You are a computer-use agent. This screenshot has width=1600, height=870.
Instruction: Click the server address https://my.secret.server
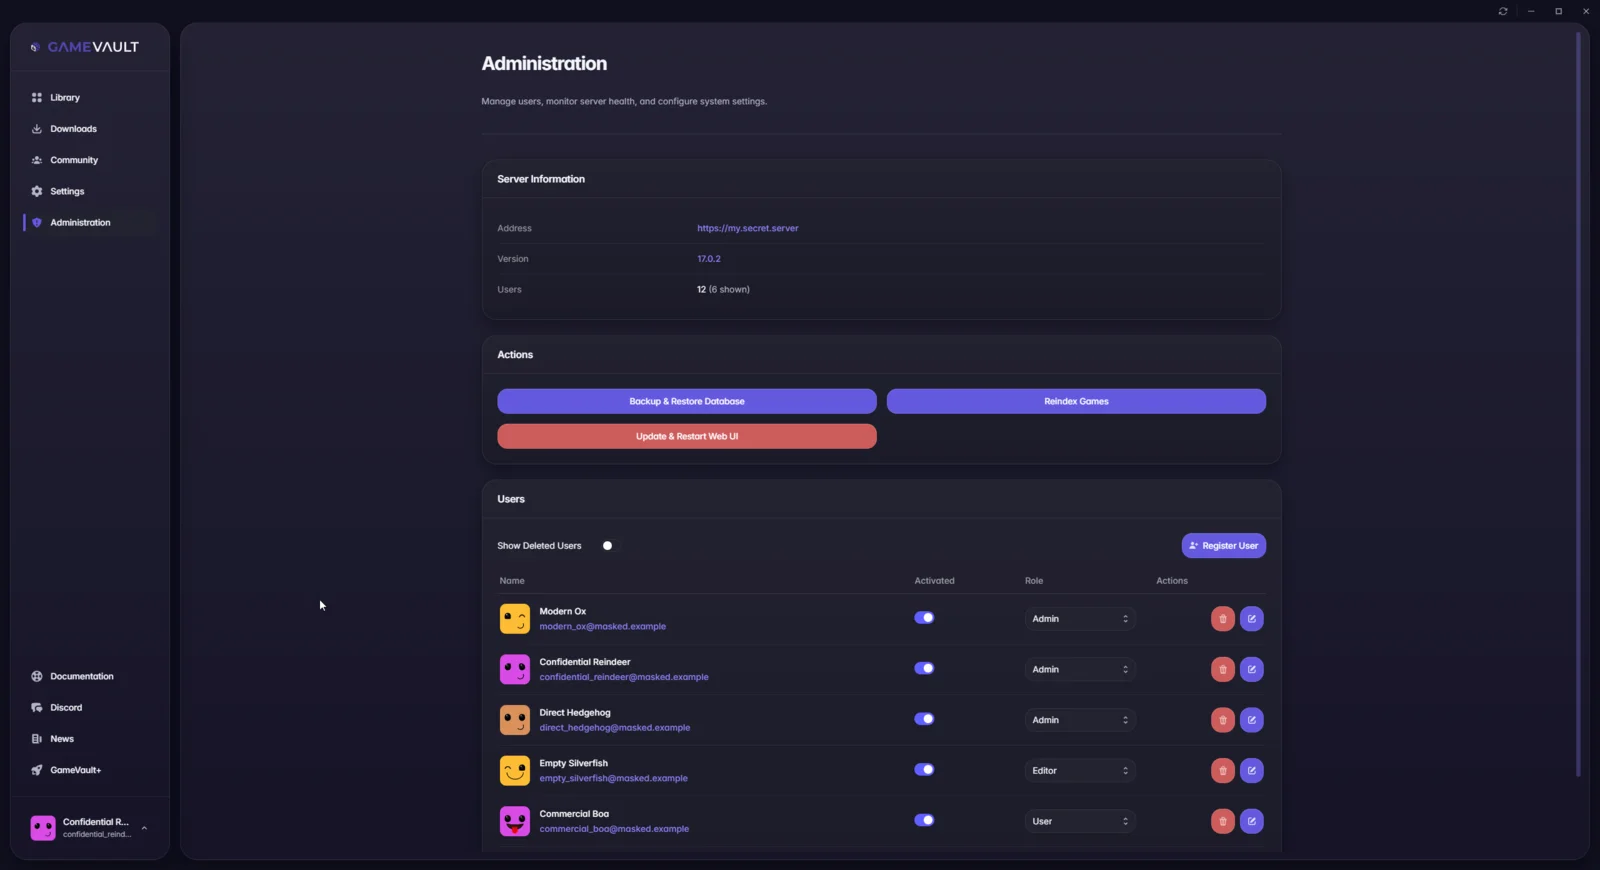point(748,228)
